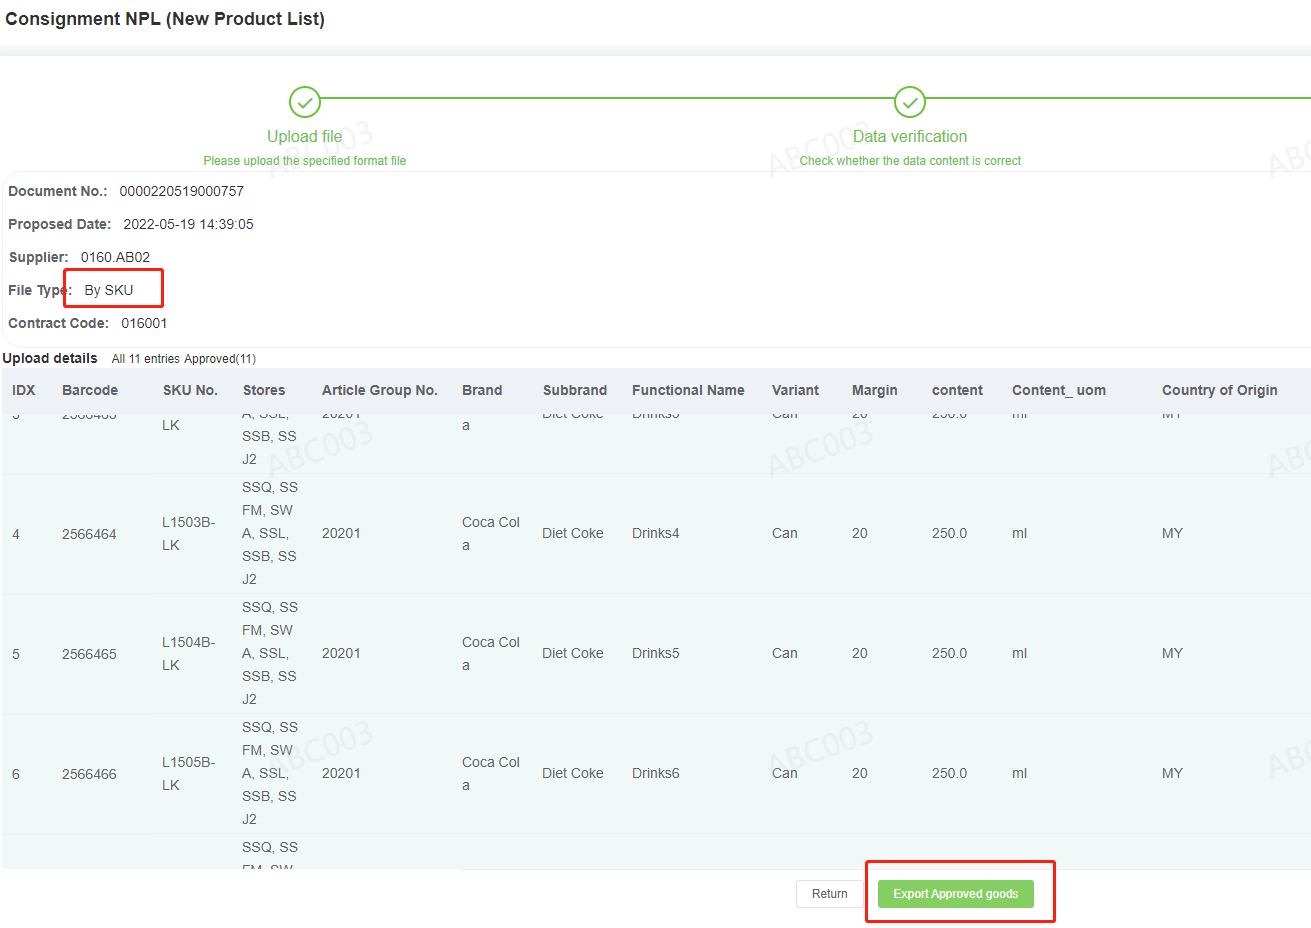Click the Drinks5 functional name cell

click(655, 653)
